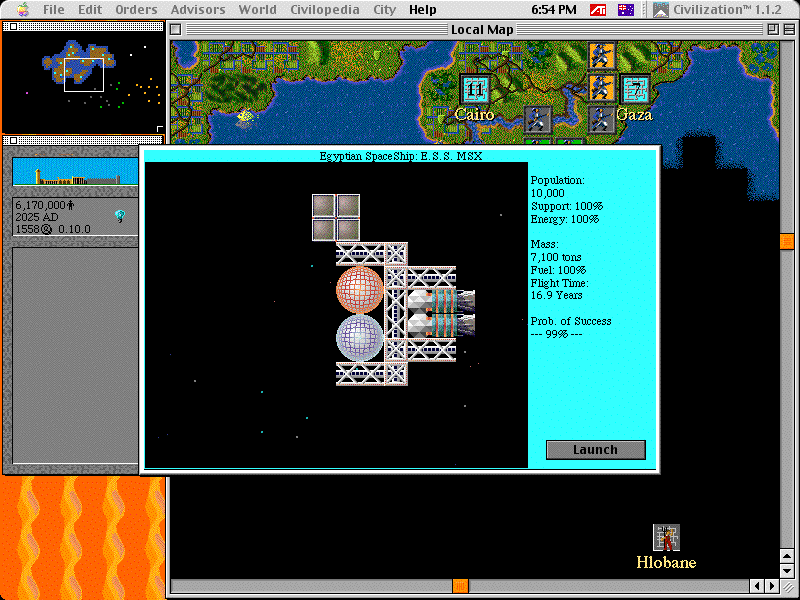This screenshot has height=600, width=800.
Task: Click the "7,100 tons" mass value
Action: pyautogui.click(x=556, y=257)
